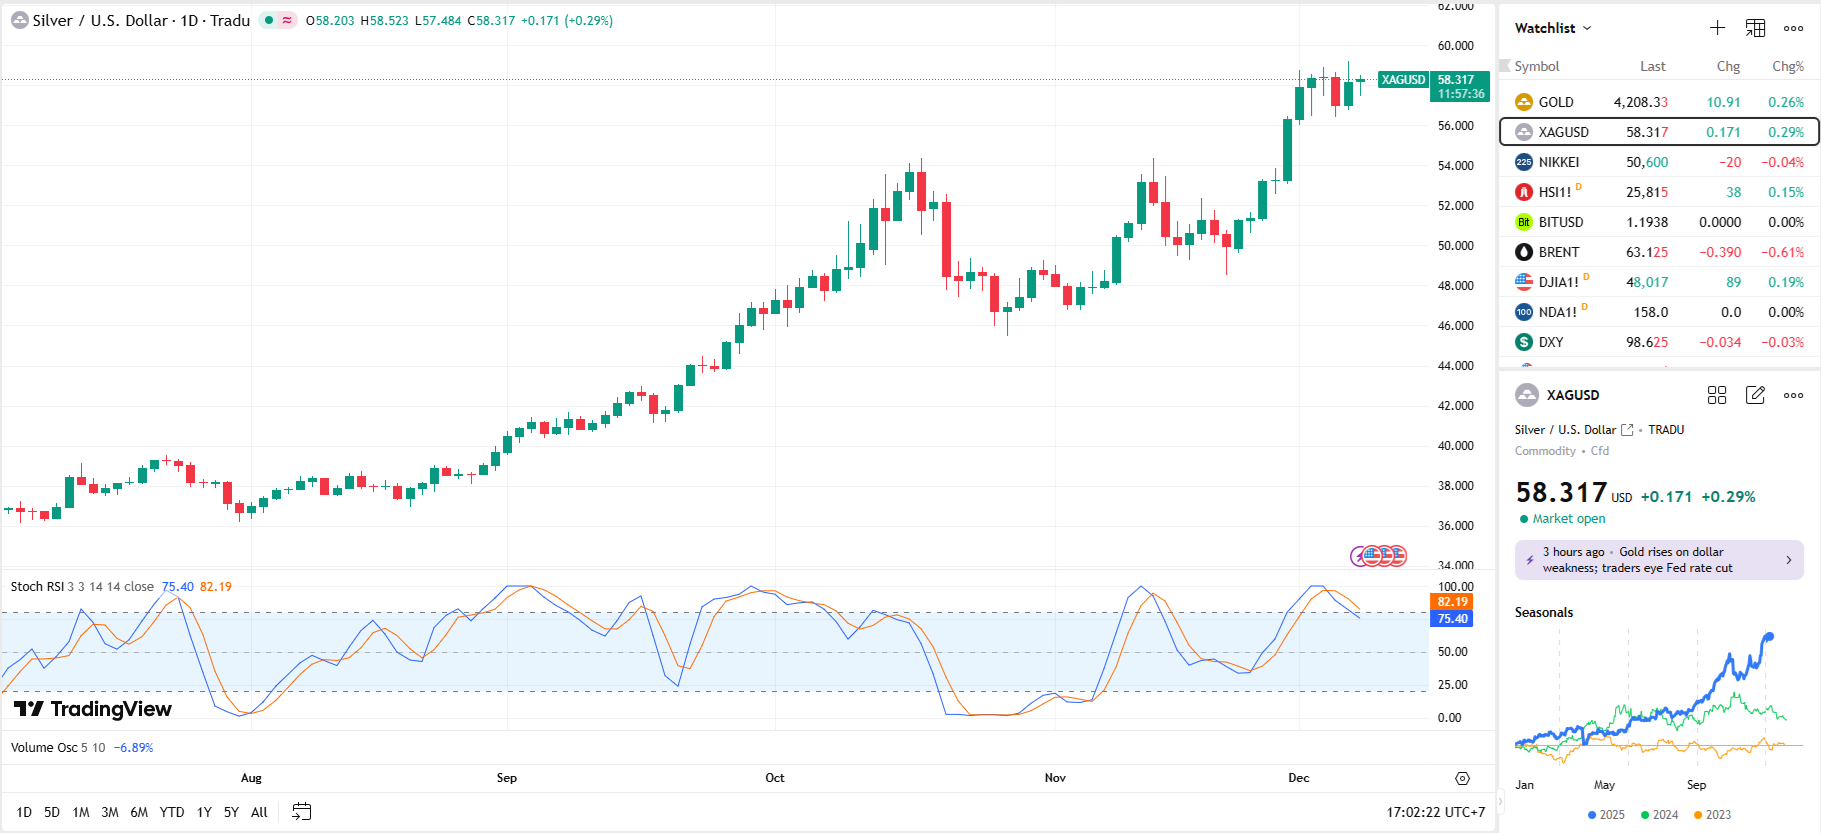Open external link next to Silver / U.S. Dollar

click(1627, 430)
